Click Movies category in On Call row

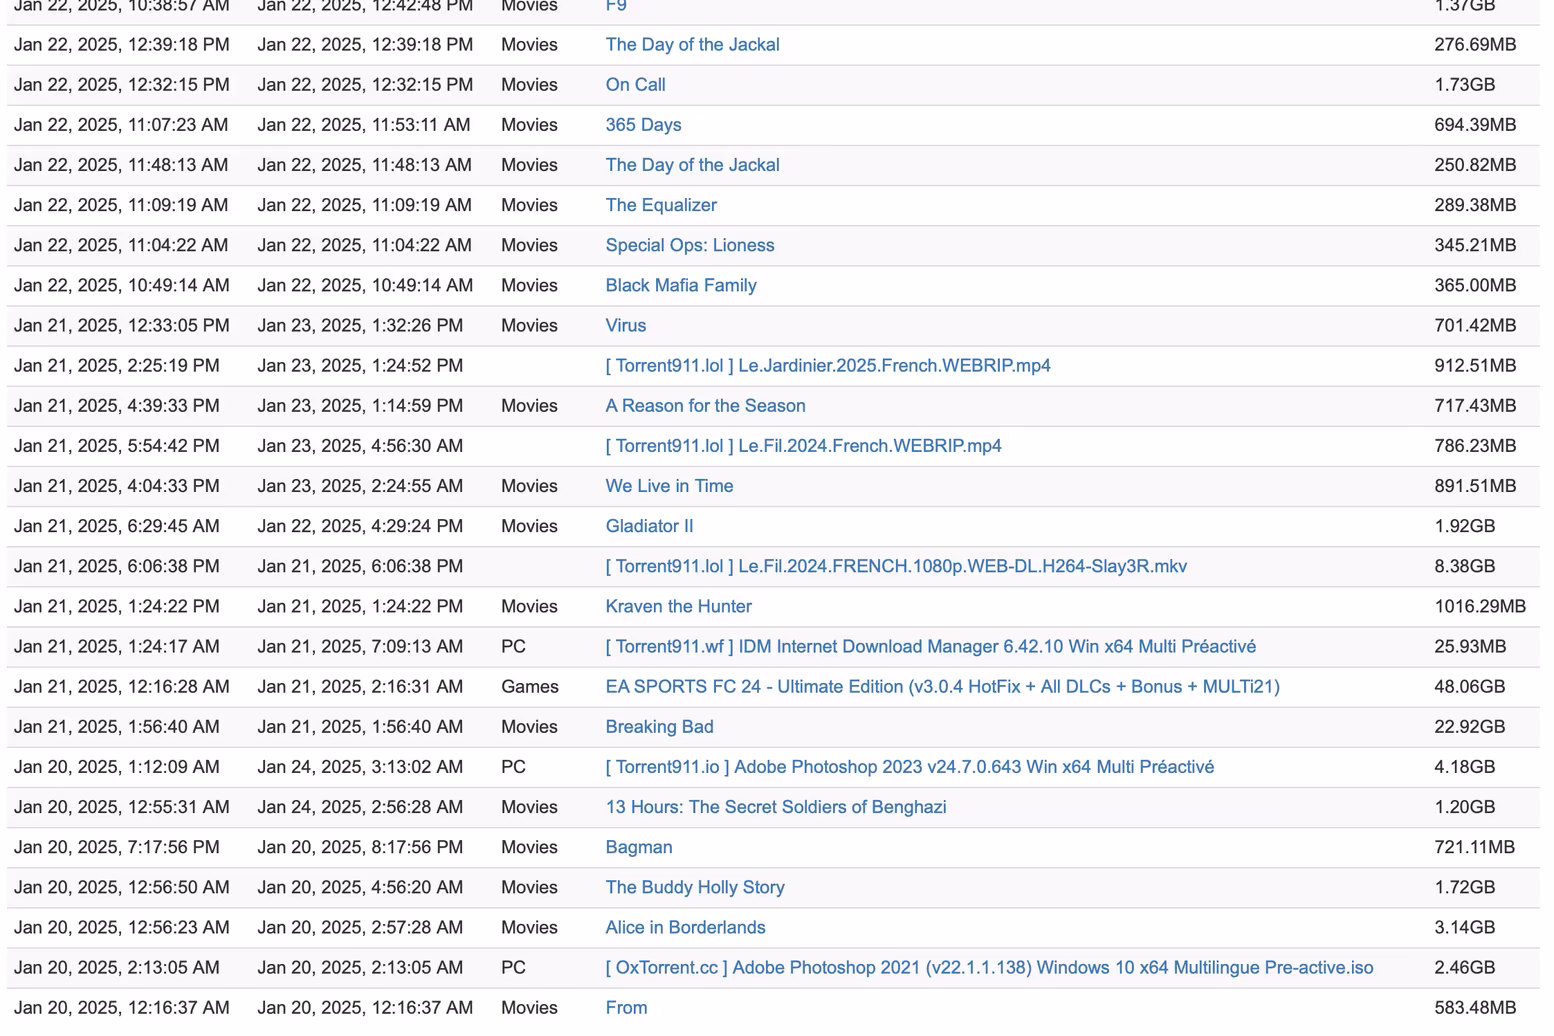tap(529, 85)
